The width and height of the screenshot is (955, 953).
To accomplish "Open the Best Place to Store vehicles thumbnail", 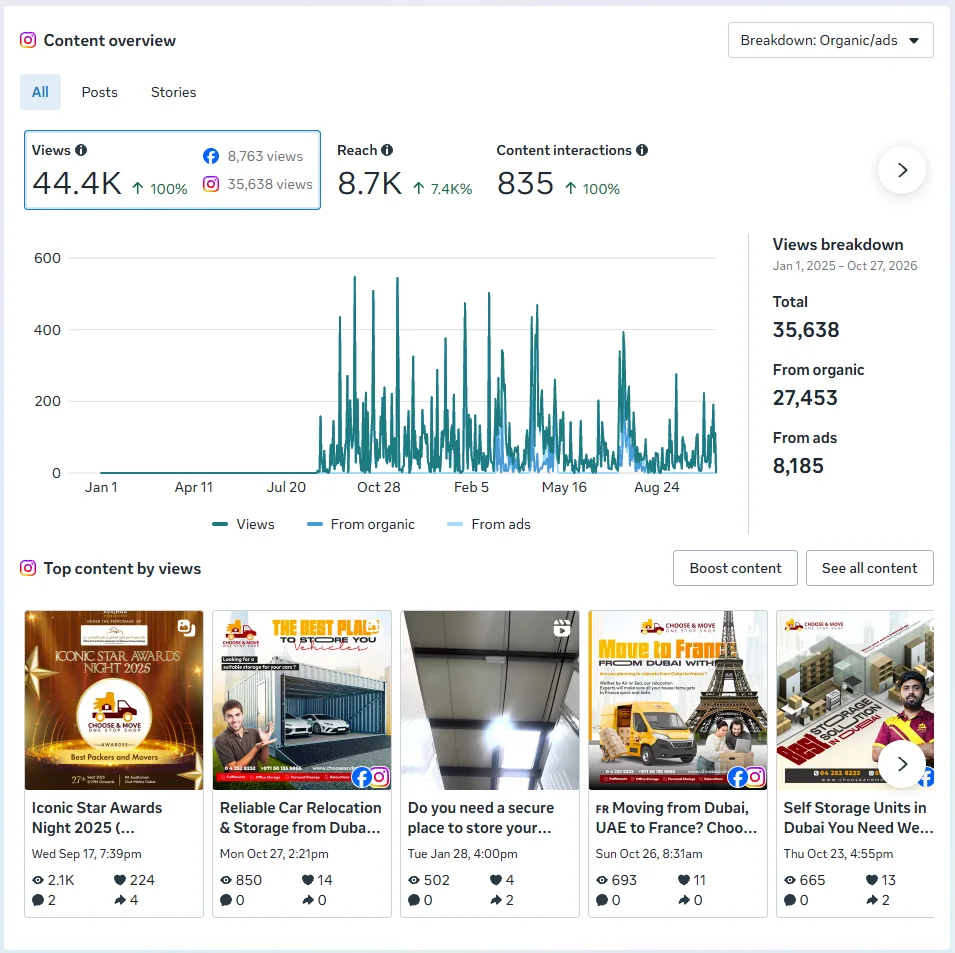I will 302,700.
